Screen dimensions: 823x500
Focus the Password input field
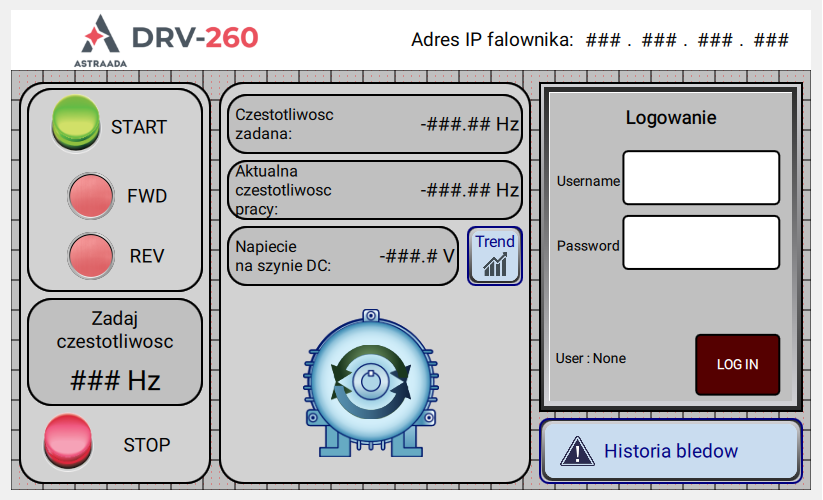tap(701, 242)
